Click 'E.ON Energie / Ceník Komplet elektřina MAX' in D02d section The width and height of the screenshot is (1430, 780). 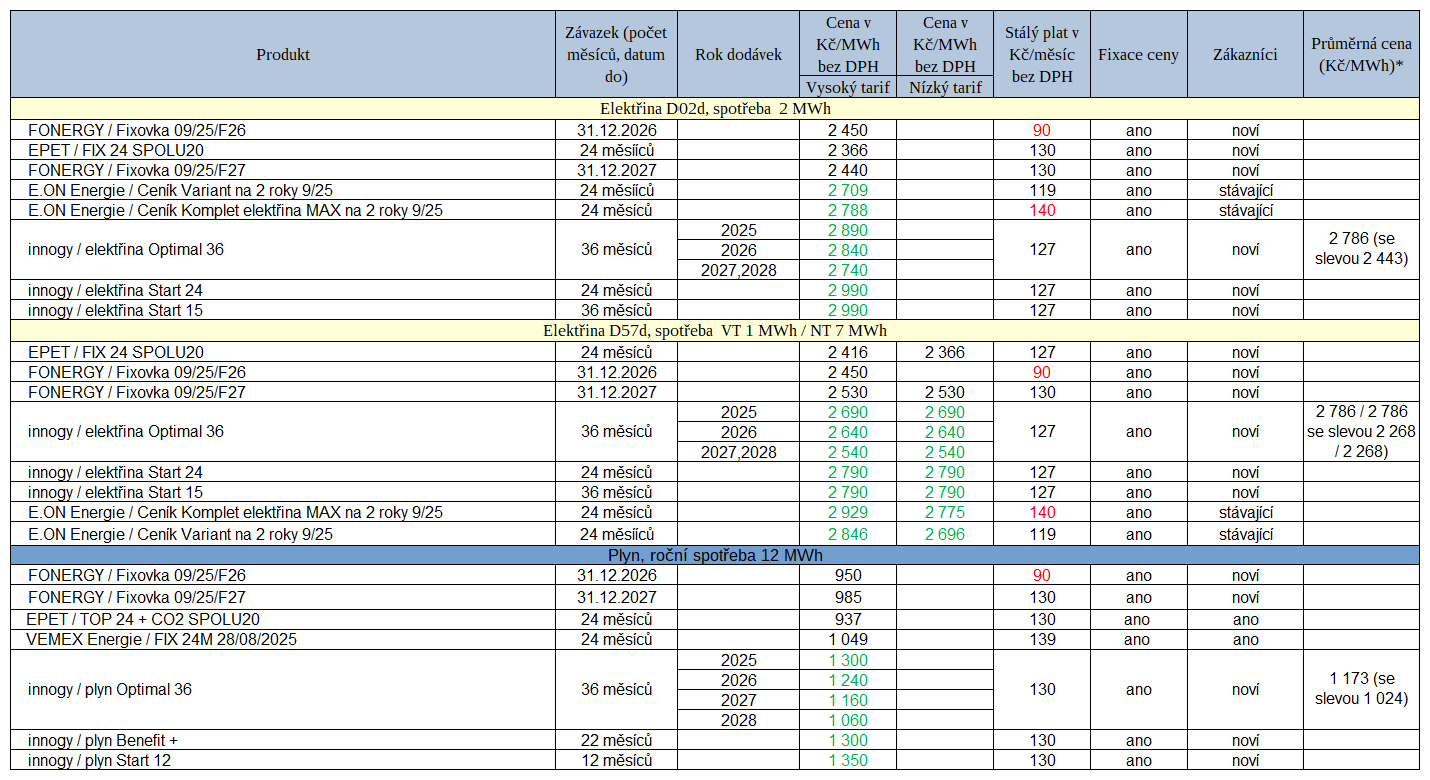235,210
